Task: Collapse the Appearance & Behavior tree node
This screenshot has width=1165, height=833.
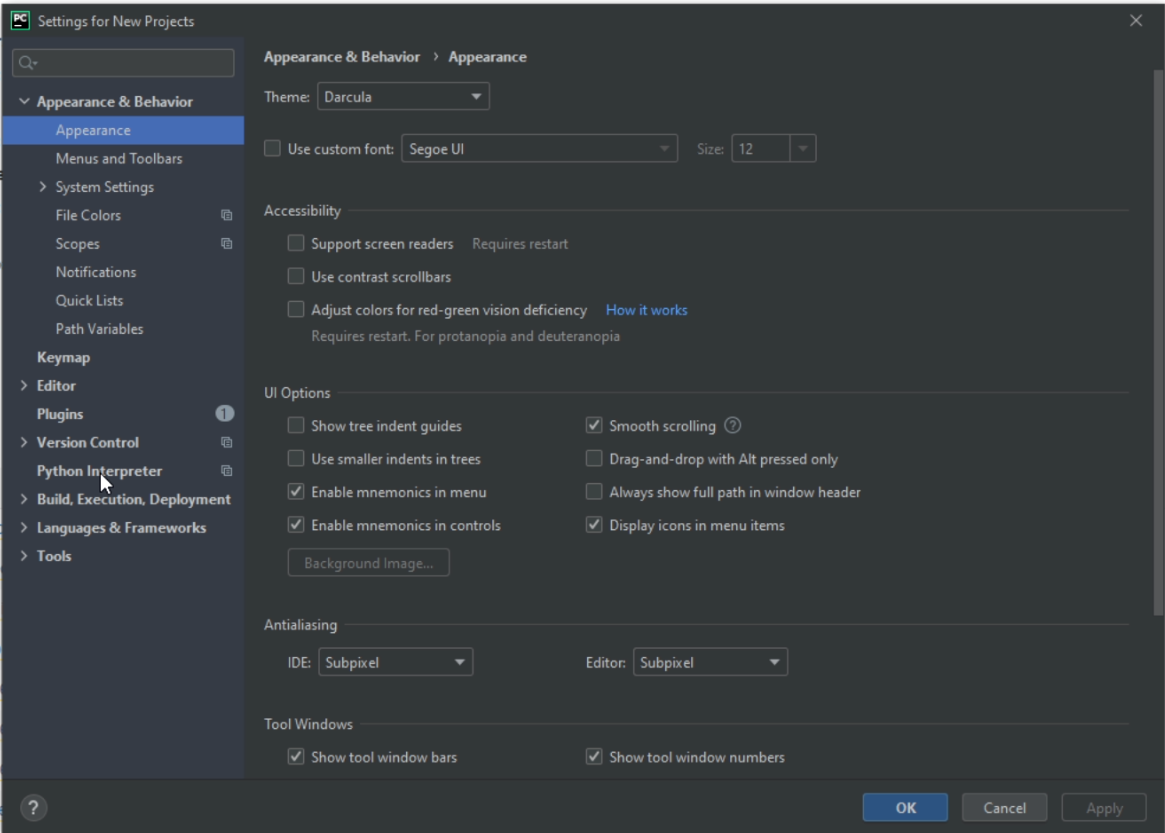Action: click(24, 101)
